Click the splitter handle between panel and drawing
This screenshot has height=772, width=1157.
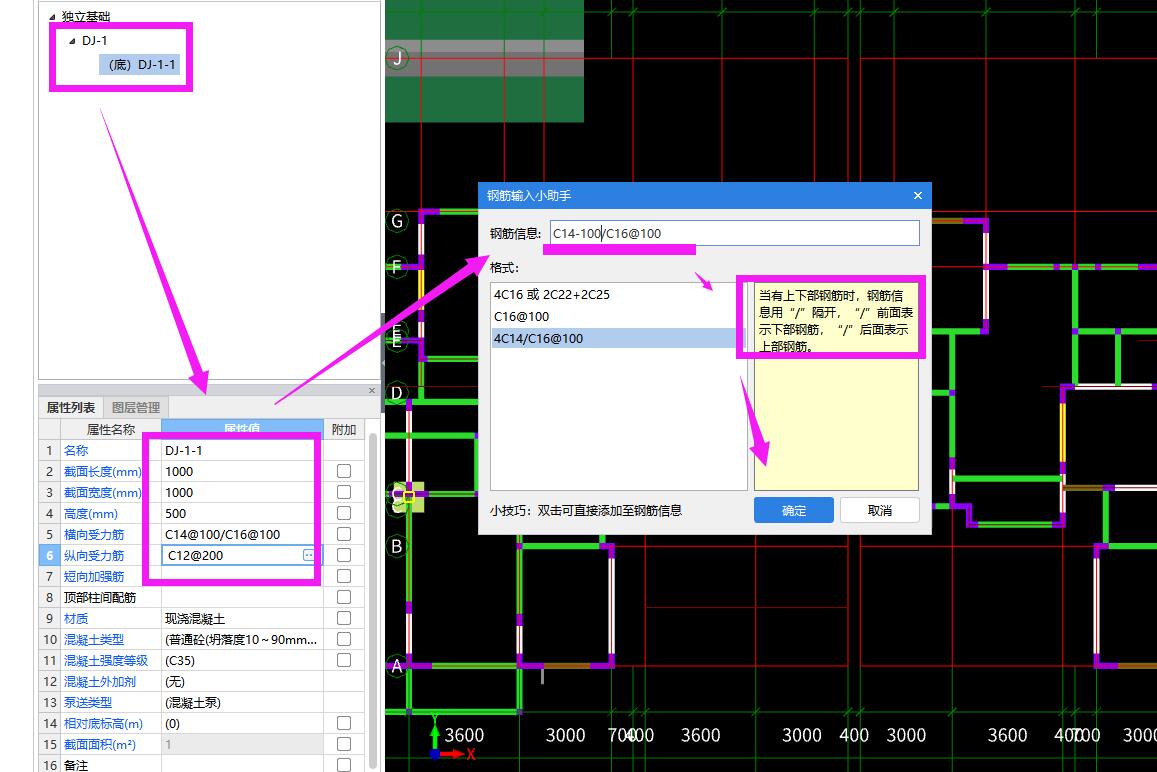coord(382,362)
